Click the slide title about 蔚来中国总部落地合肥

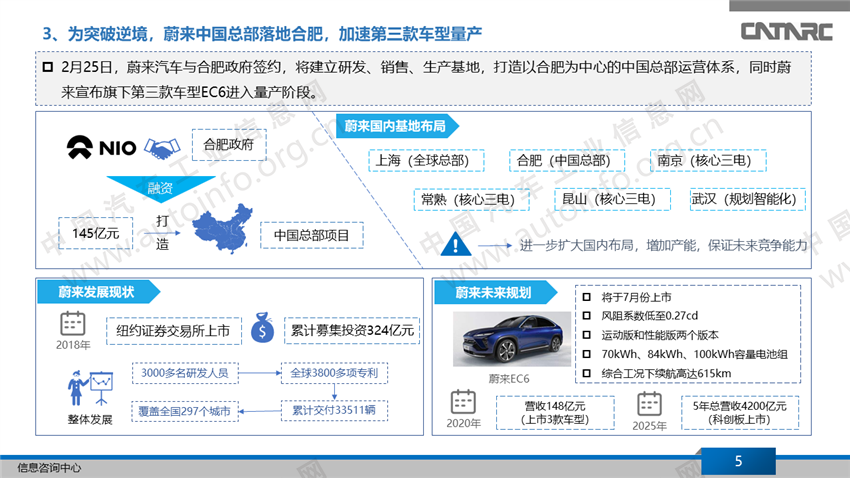point(262,34)
